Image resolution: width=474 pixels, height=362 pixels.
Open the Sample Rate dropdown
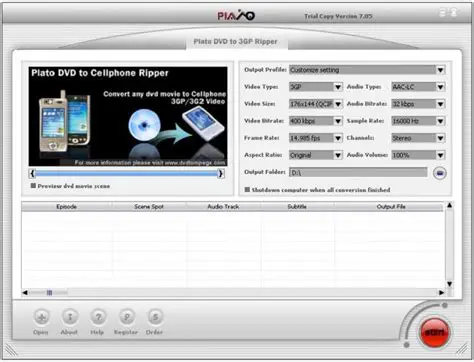[x=440, y=121]
